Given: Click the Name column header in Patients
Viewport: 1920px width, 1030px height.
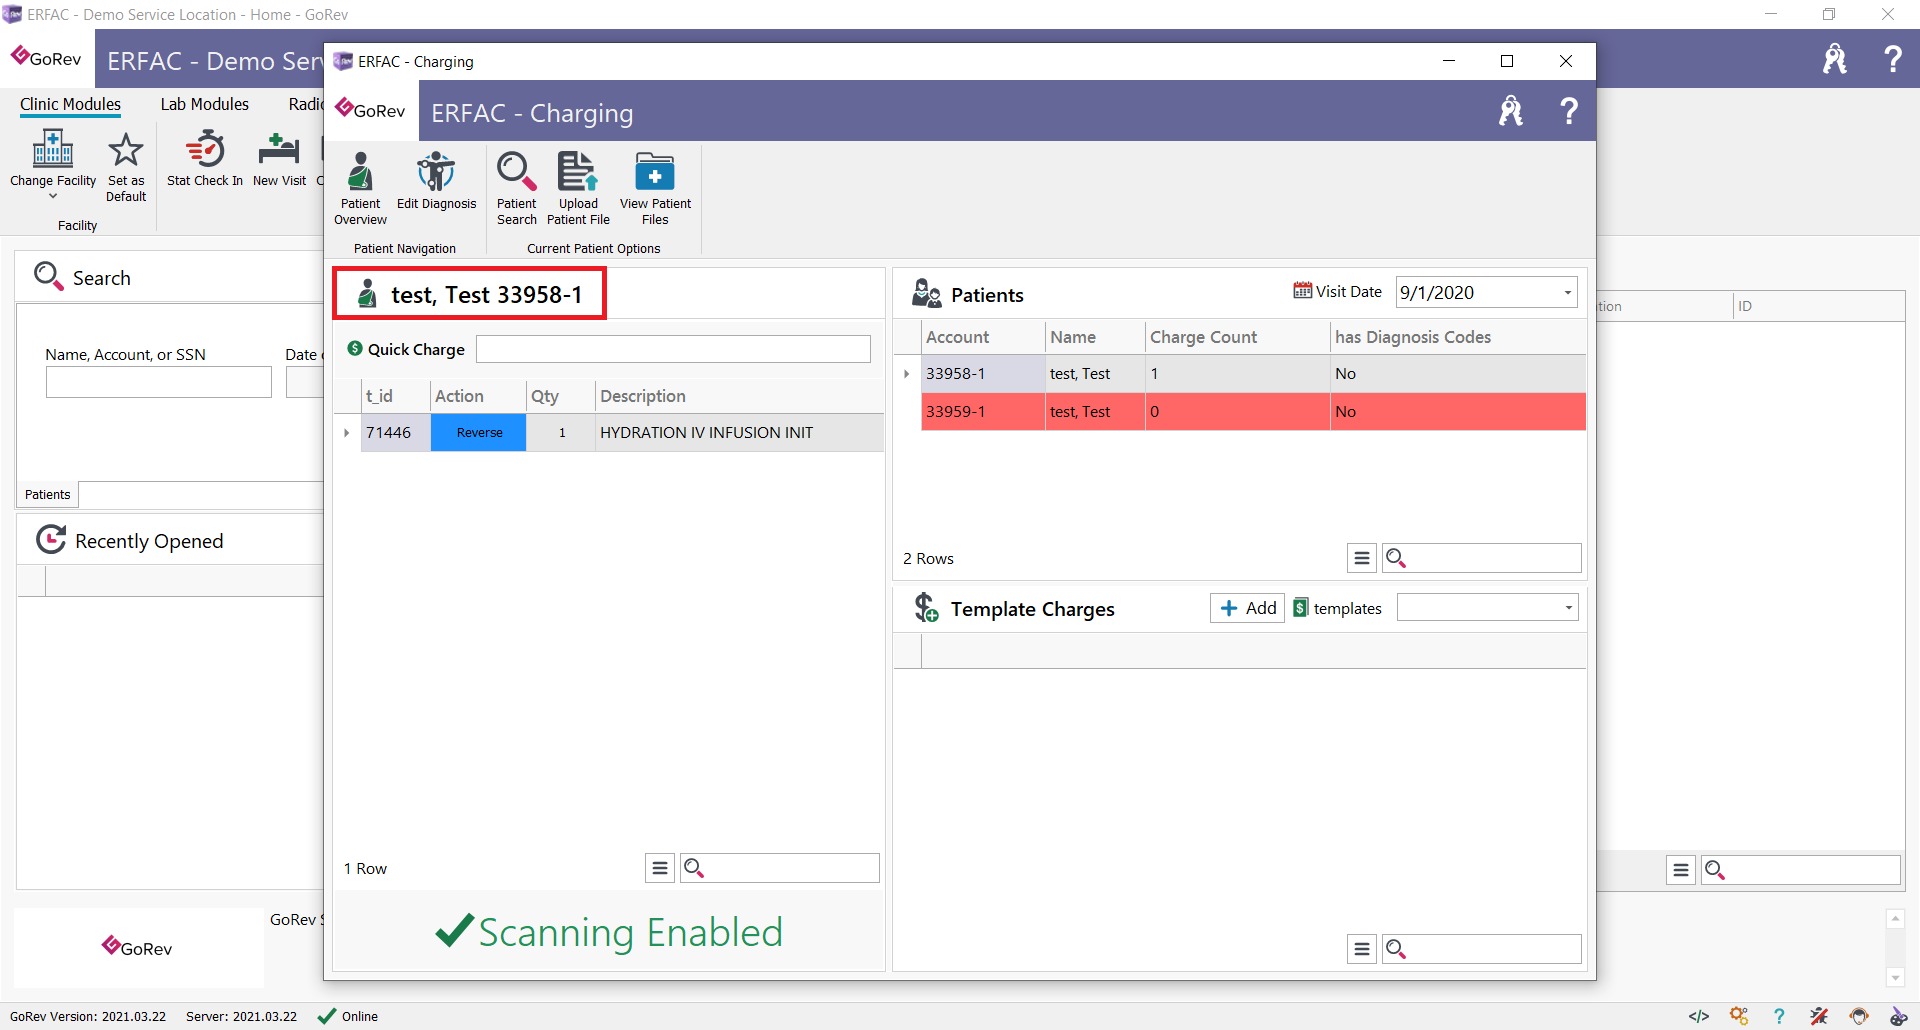Looking at the screenshot, I should pos(1094,338).
